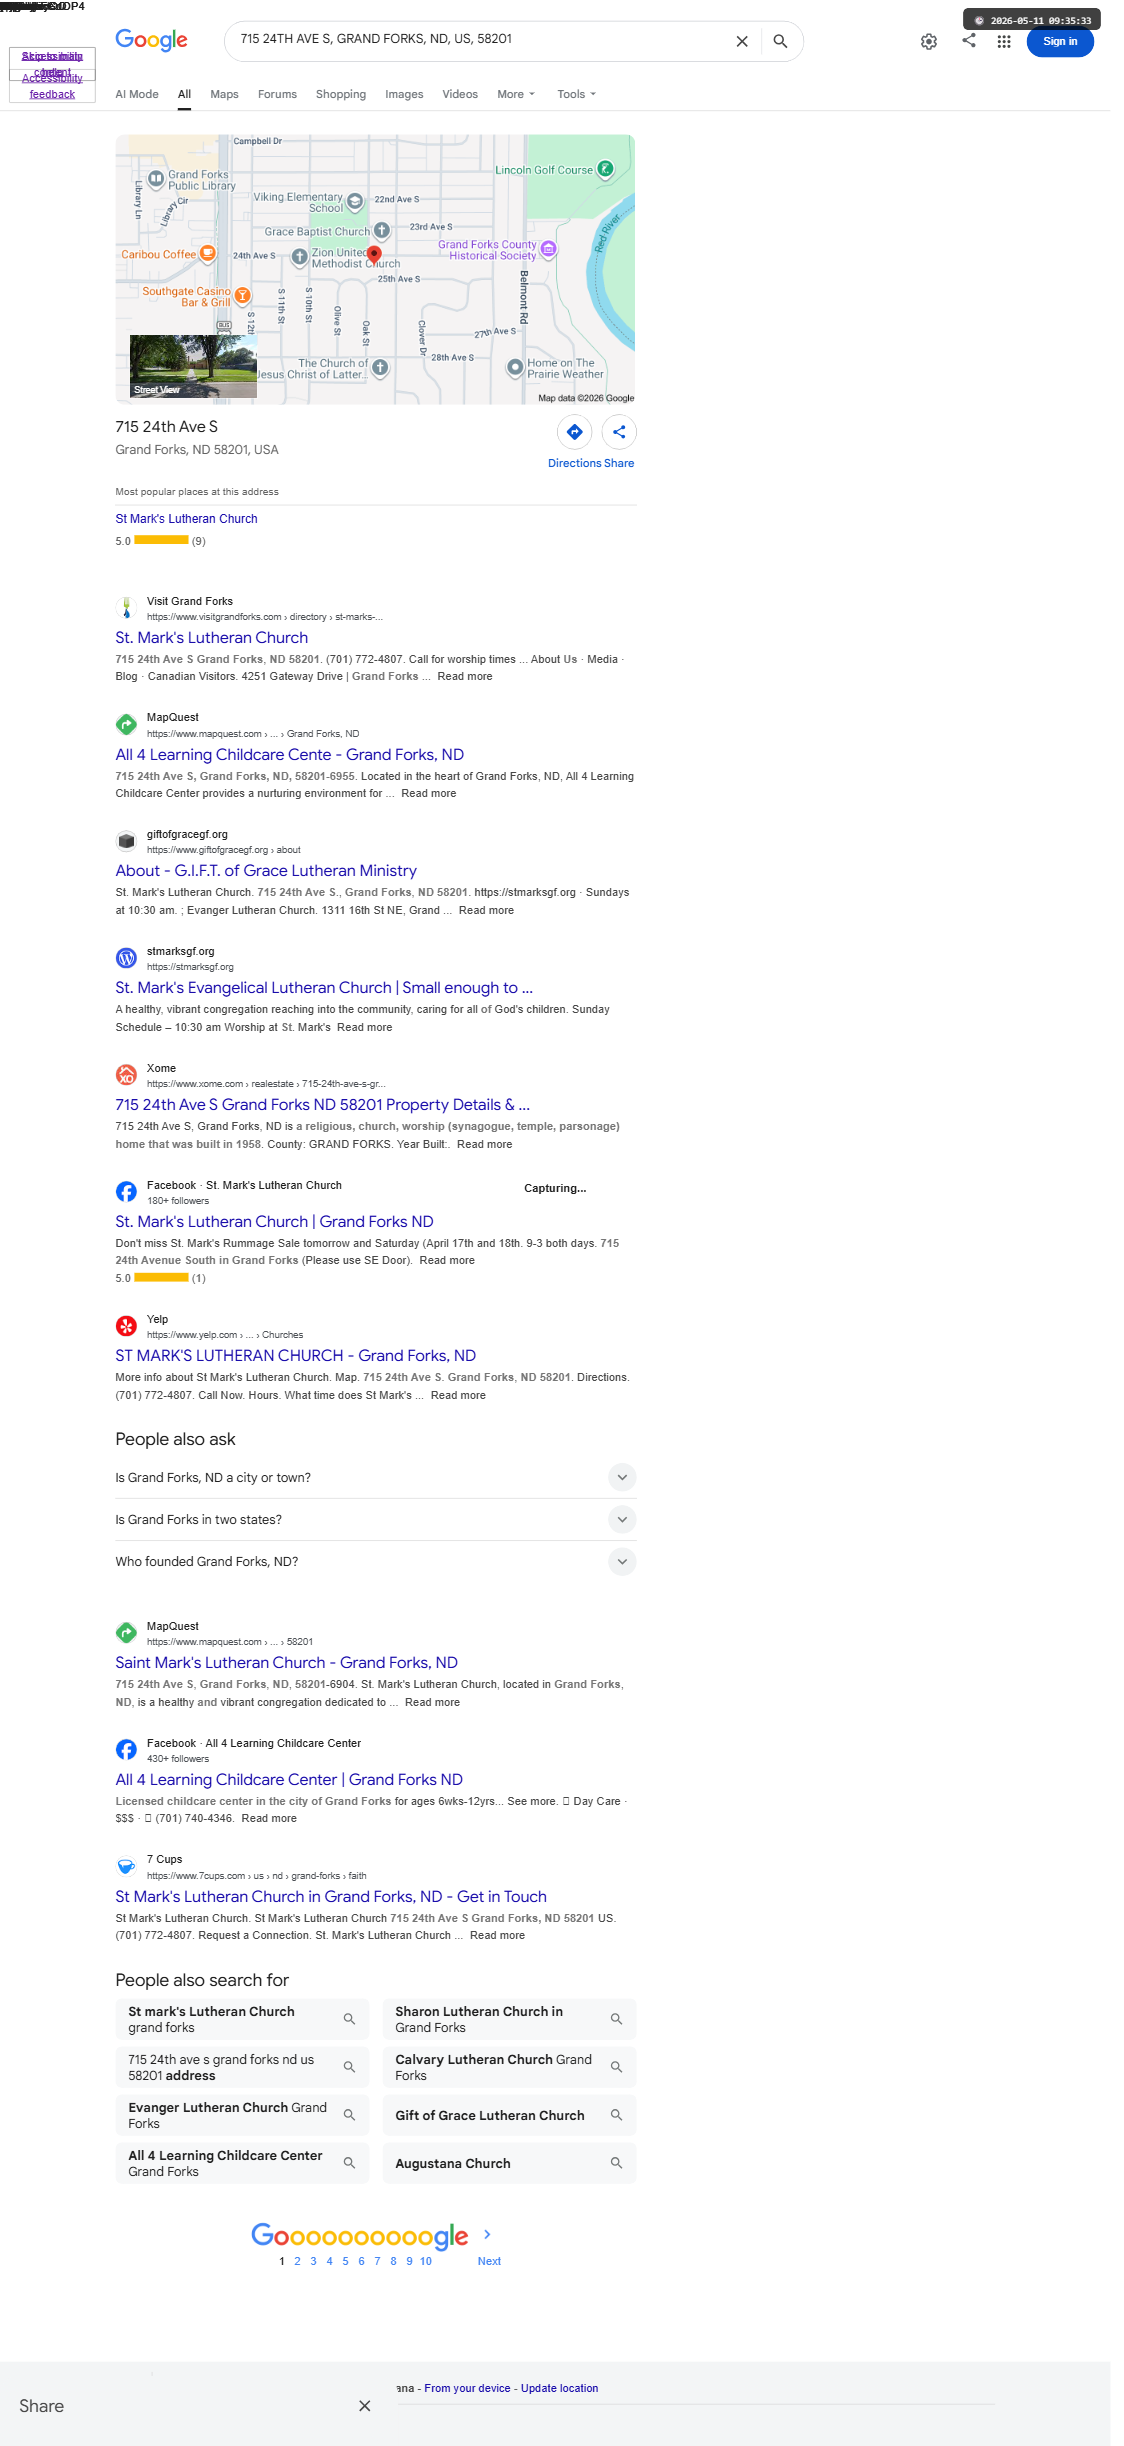
Task: Click the Directions icon
Action: point(575,432)
